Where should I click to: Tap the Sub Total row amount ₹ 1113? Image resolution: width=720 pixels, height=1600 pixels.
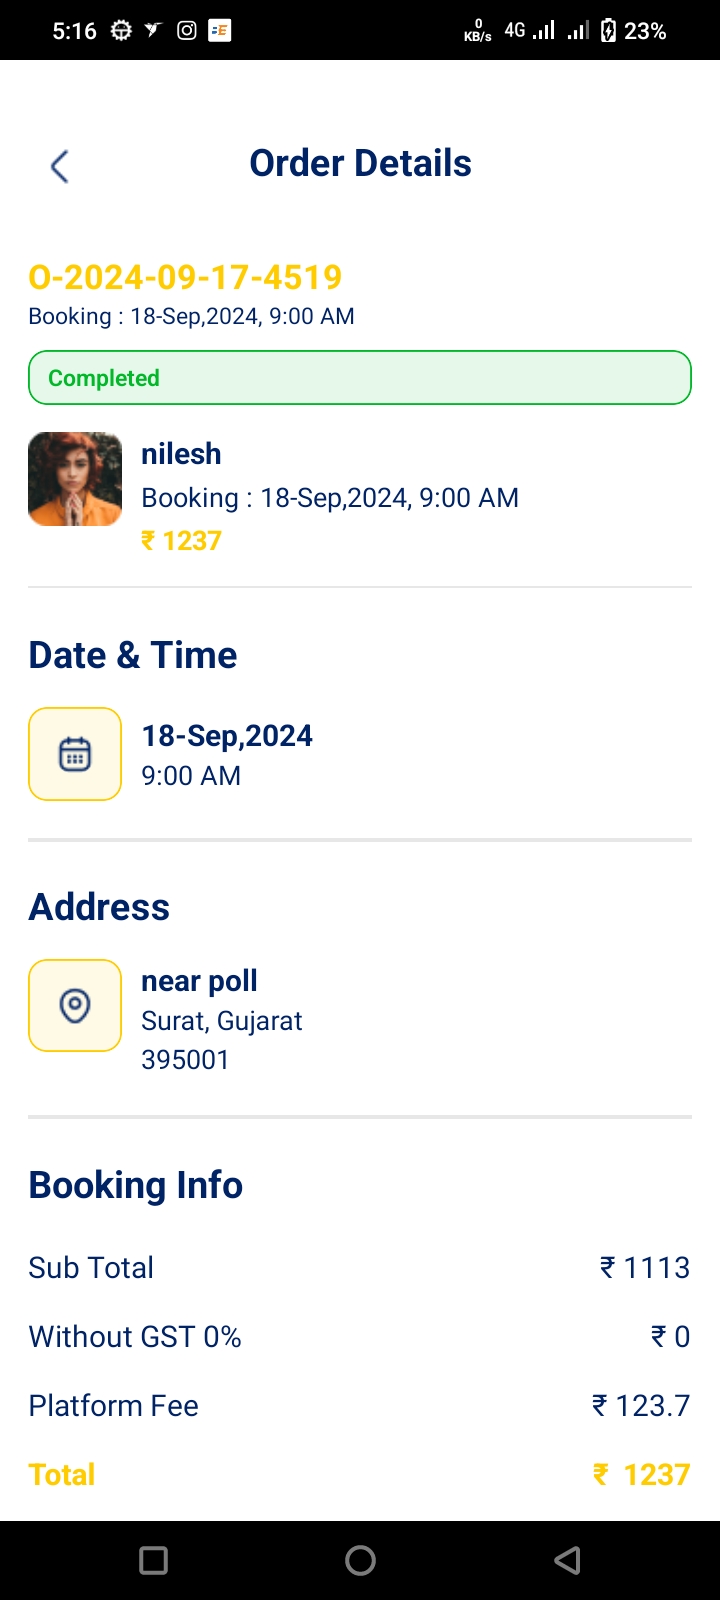(x=645, y=1268)
